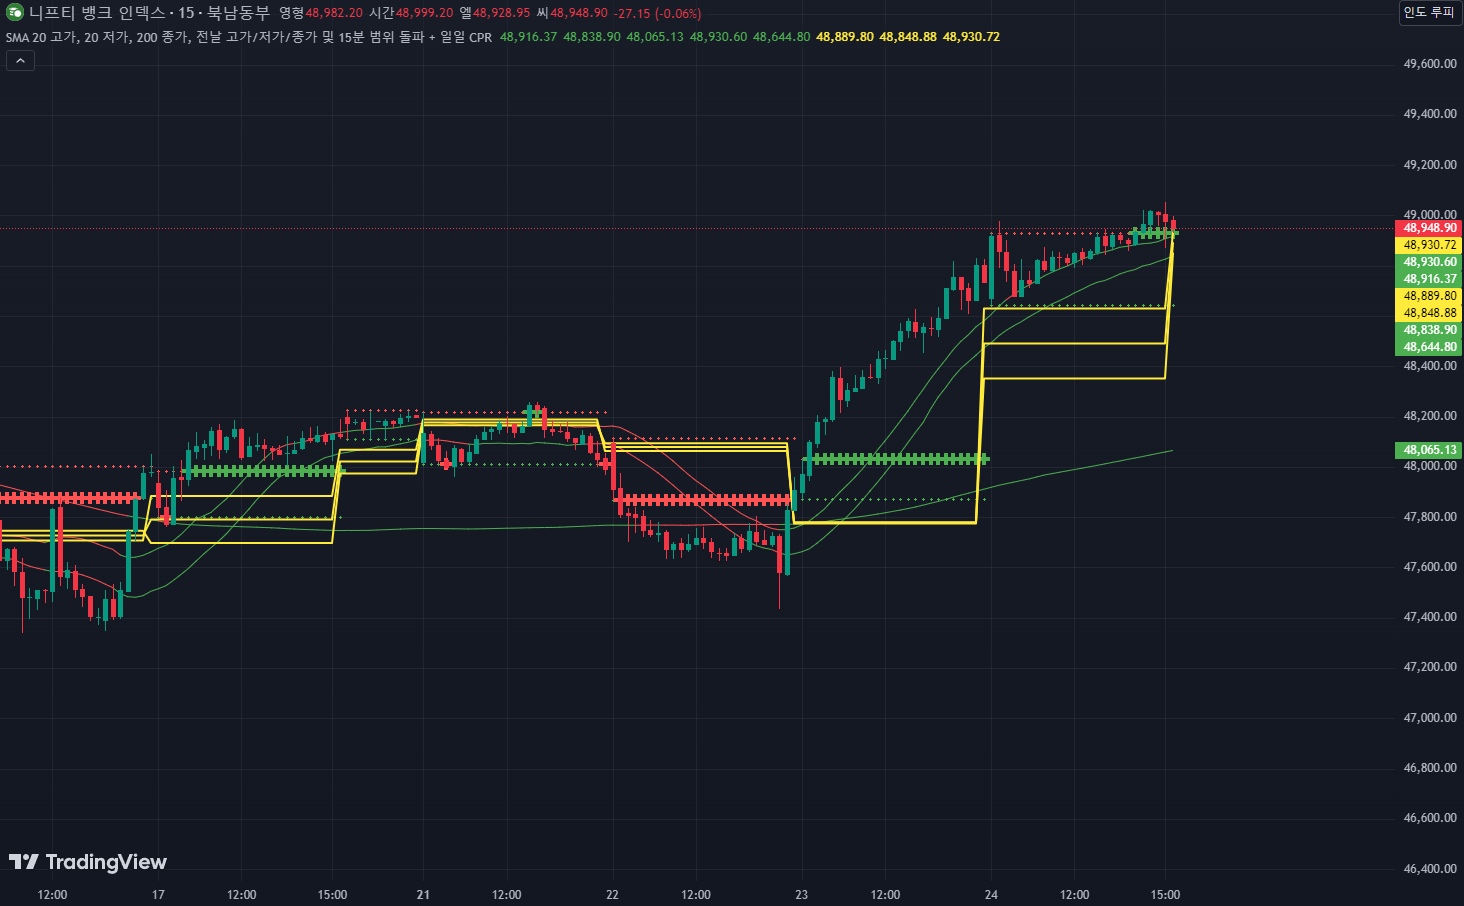This screenshot has width=1464, height=906.
Task: Click the yellow CPR value 48,889.80 in legend
Action: click(x=845, y=37)
